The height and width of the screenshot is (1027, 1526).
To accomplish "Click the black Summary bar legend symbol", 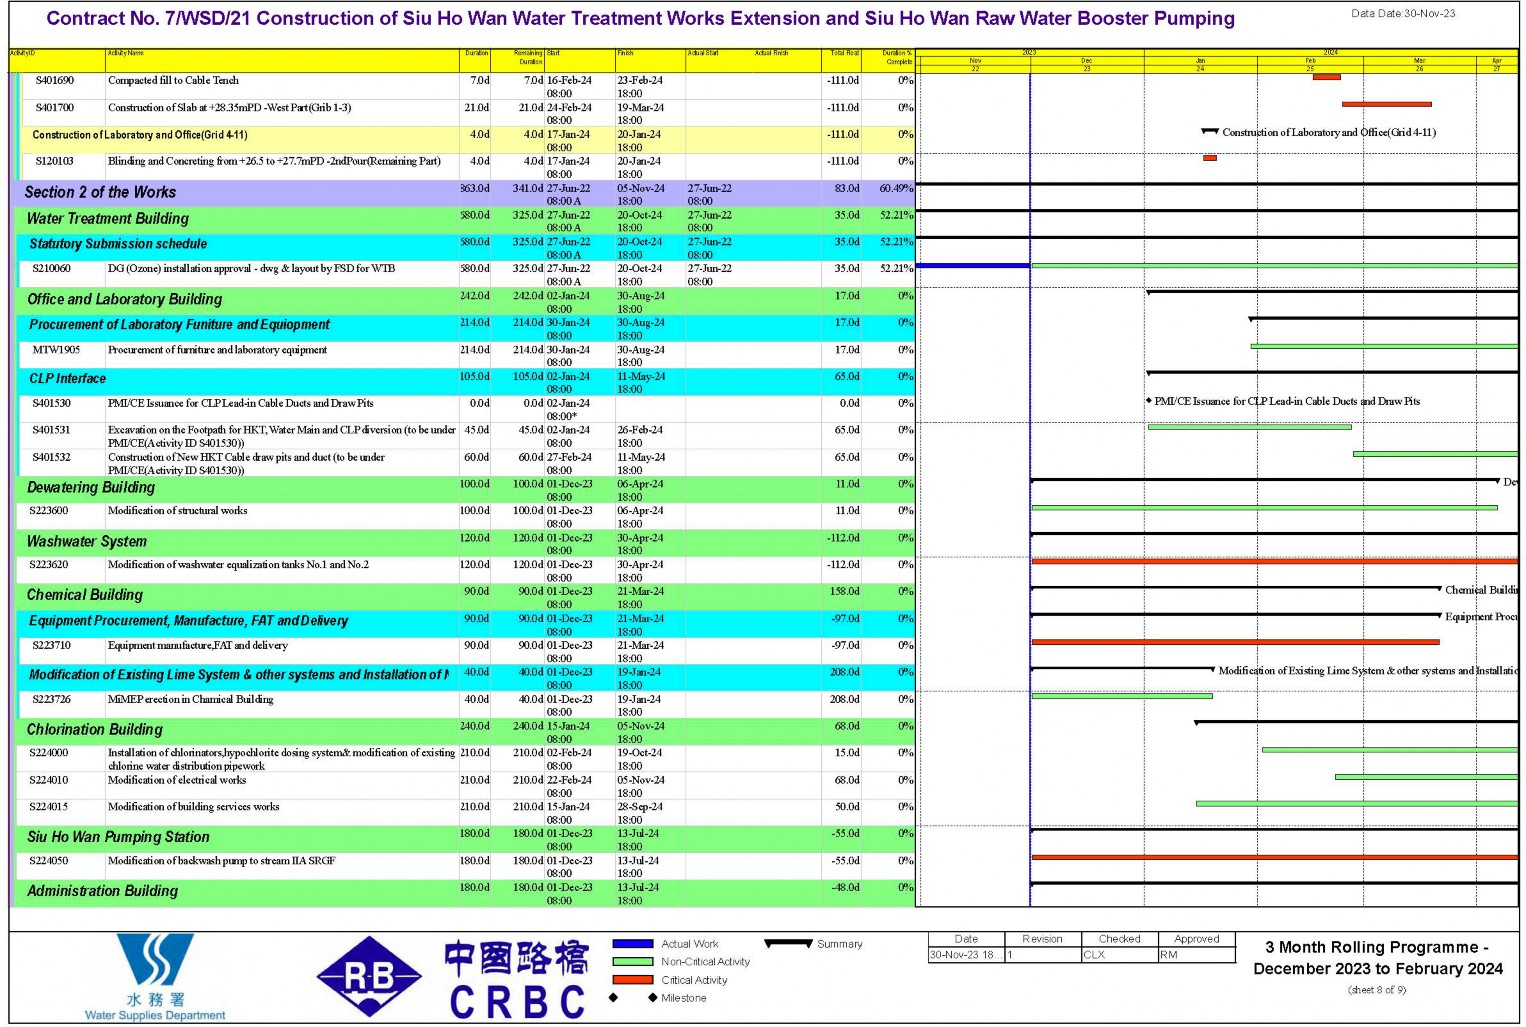I will point(788,943).
